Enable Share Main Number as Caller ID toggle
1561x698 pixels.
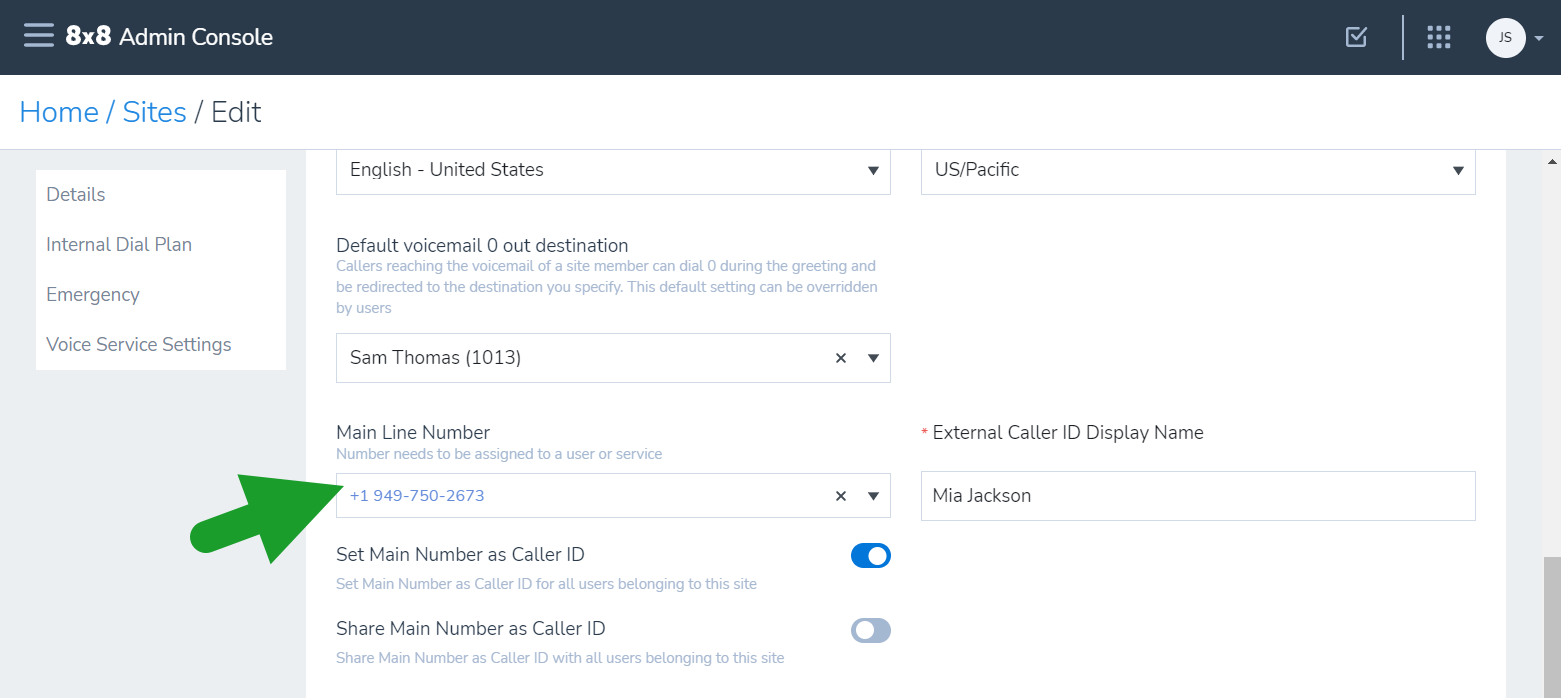(x=871, y=630)
